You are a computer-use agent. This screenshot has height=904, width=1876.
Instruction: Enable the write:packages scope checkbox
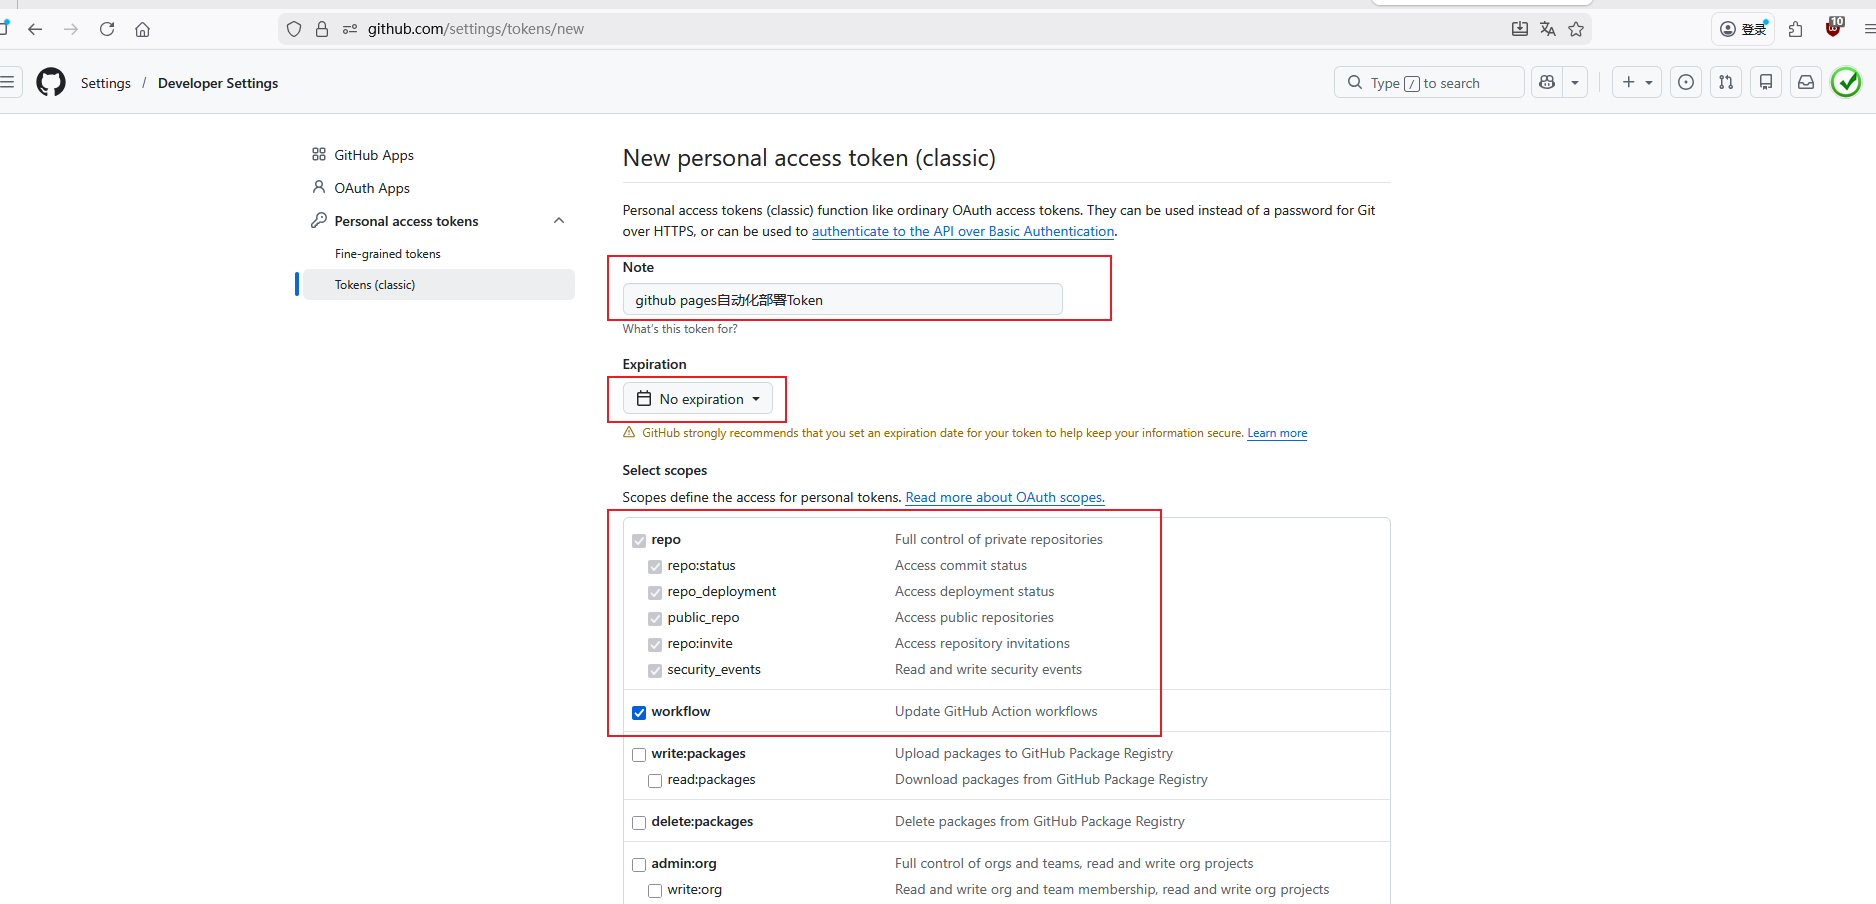tap(639, 755)
